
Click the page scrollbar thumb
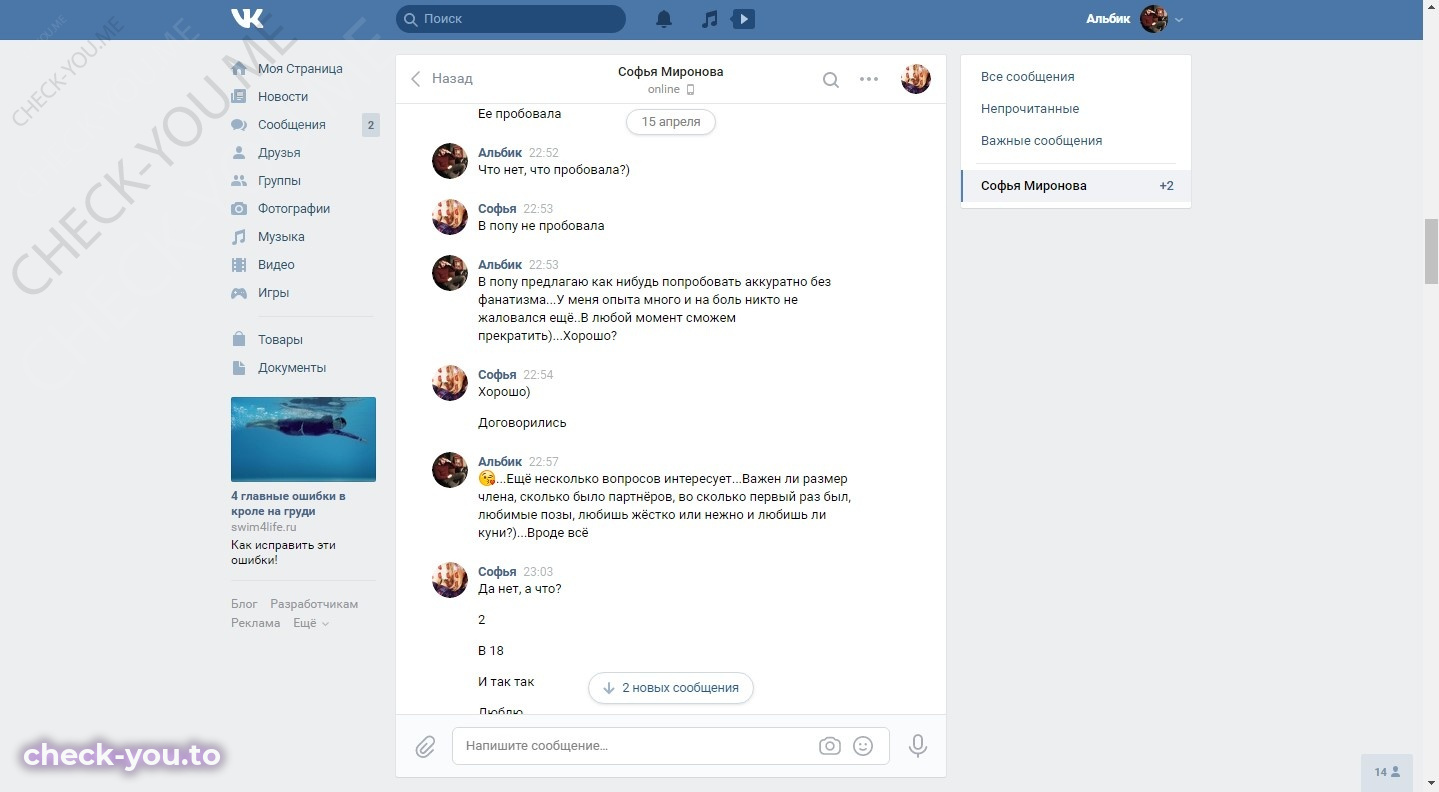(x=1431, y=250)
